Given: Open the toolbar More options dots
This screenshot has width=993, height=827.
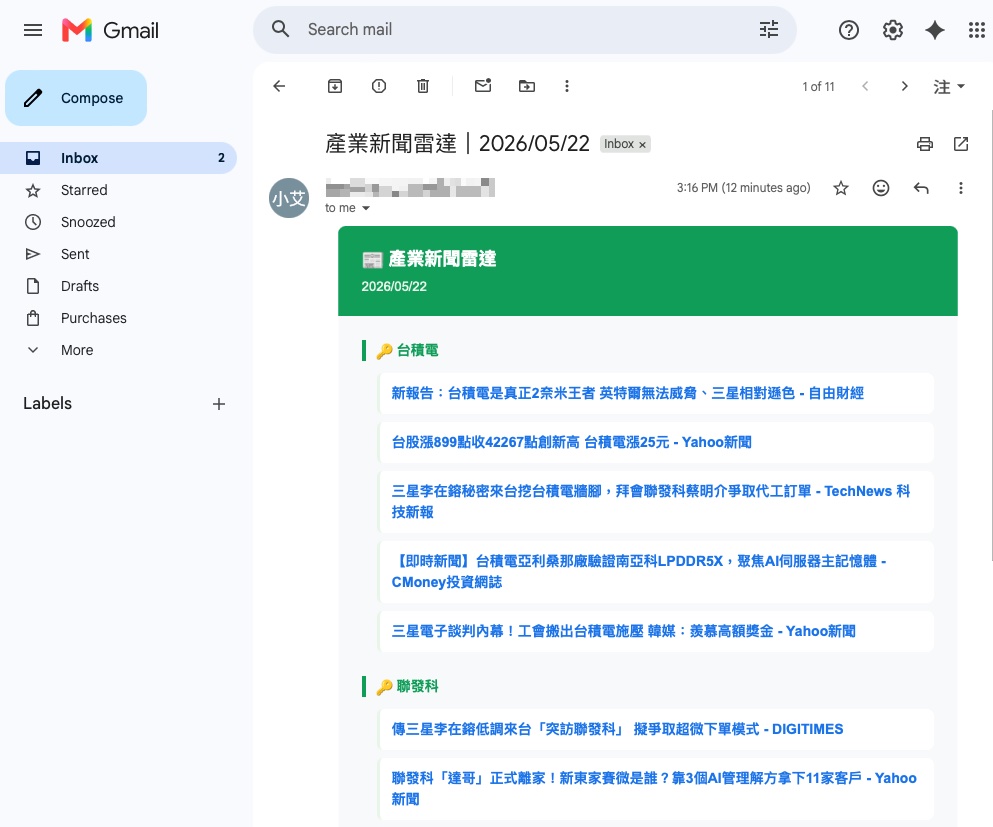Looking at the screenshot, I should (567, 86).
